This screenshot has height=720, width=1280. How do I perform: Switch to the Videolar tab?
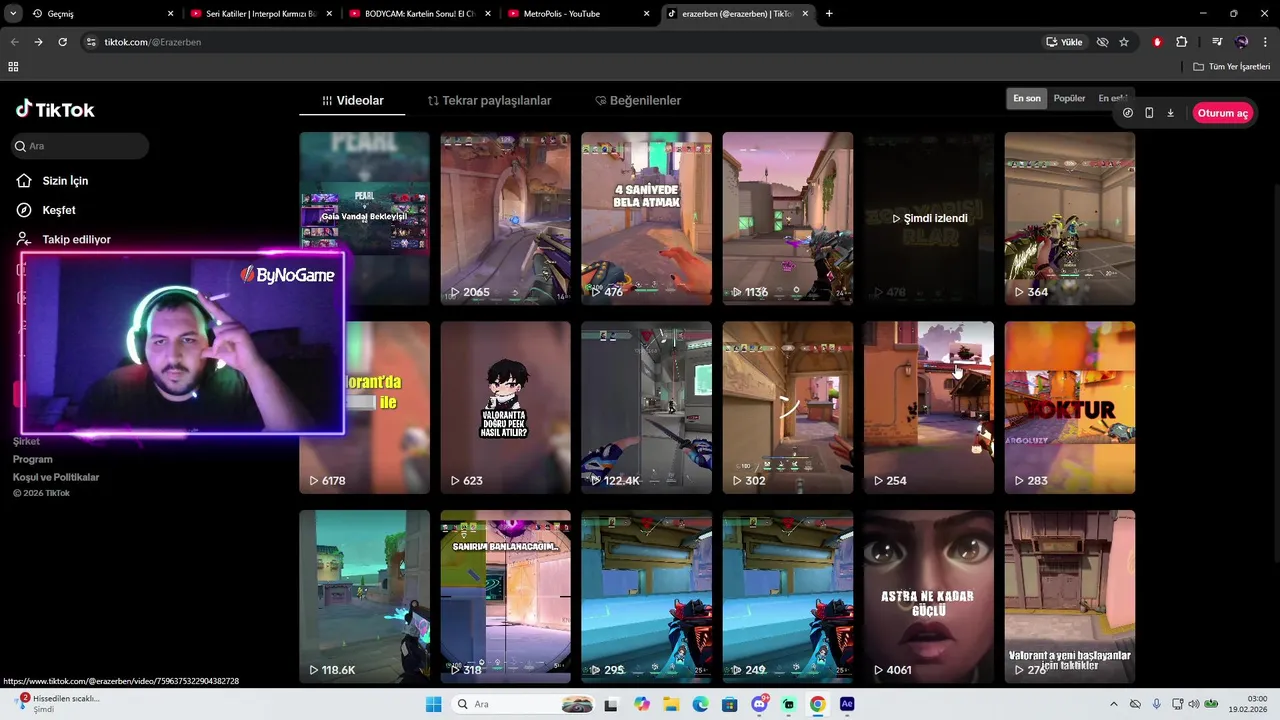[352, 101]
